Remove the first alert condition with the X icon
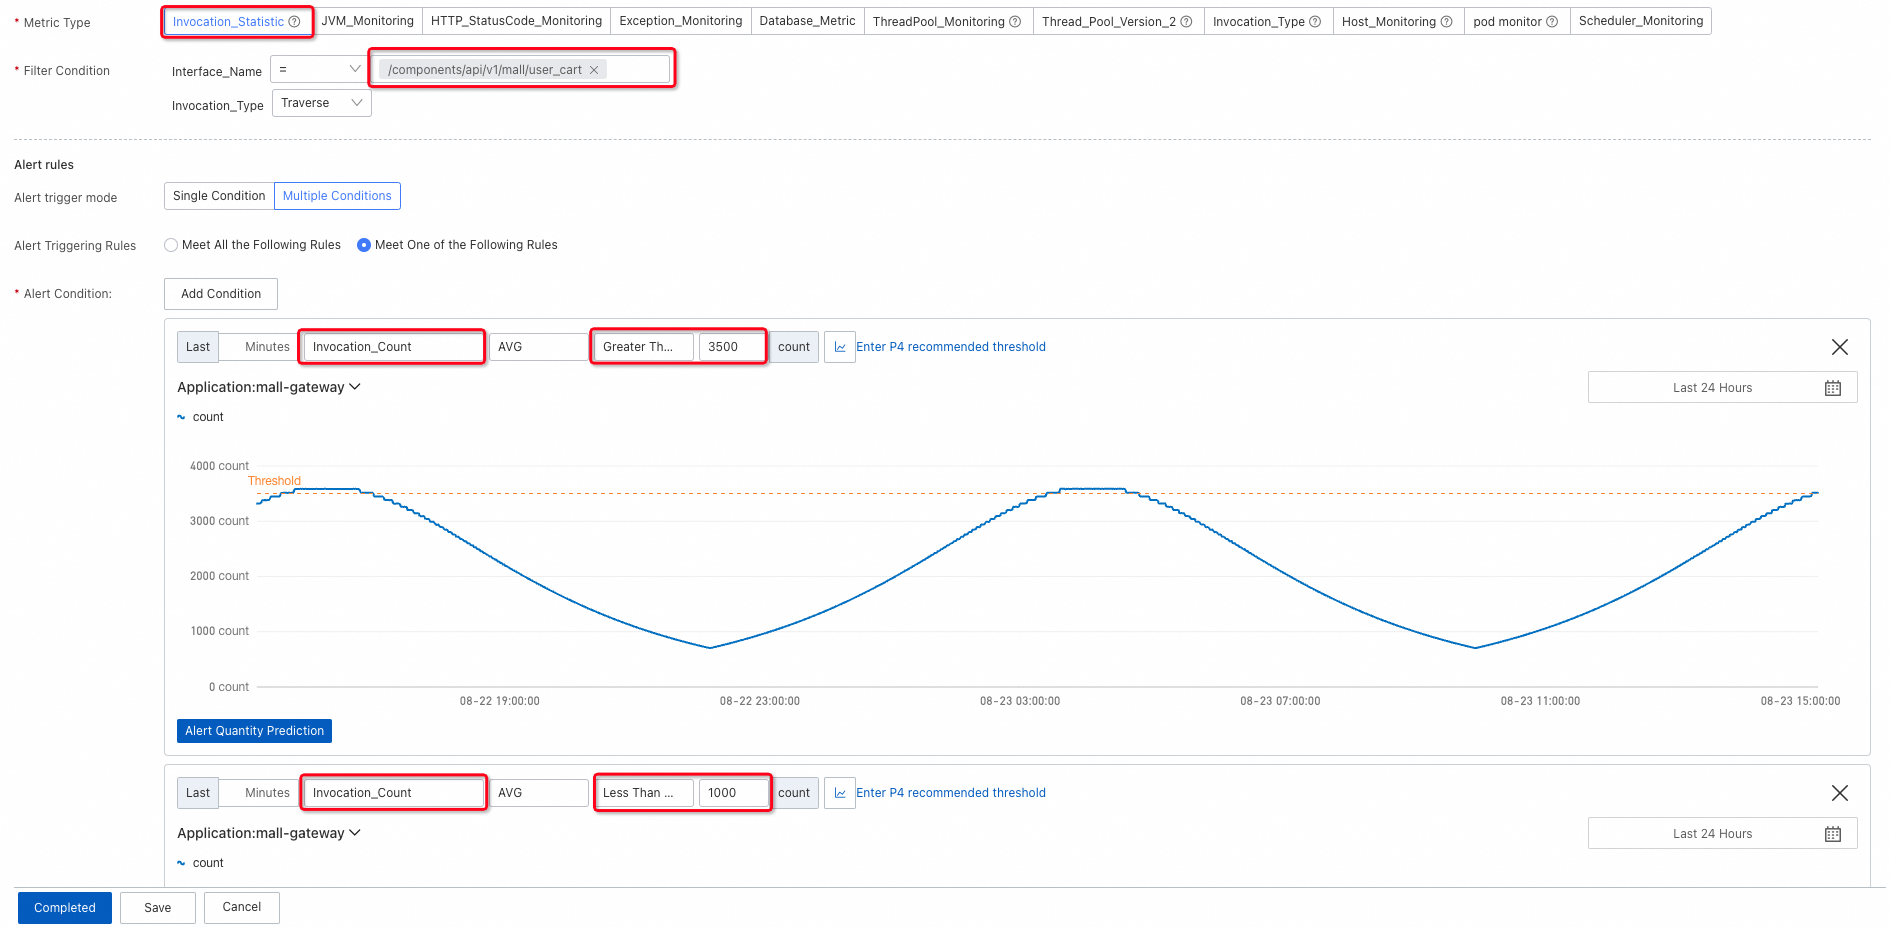 coord(1840,347)
